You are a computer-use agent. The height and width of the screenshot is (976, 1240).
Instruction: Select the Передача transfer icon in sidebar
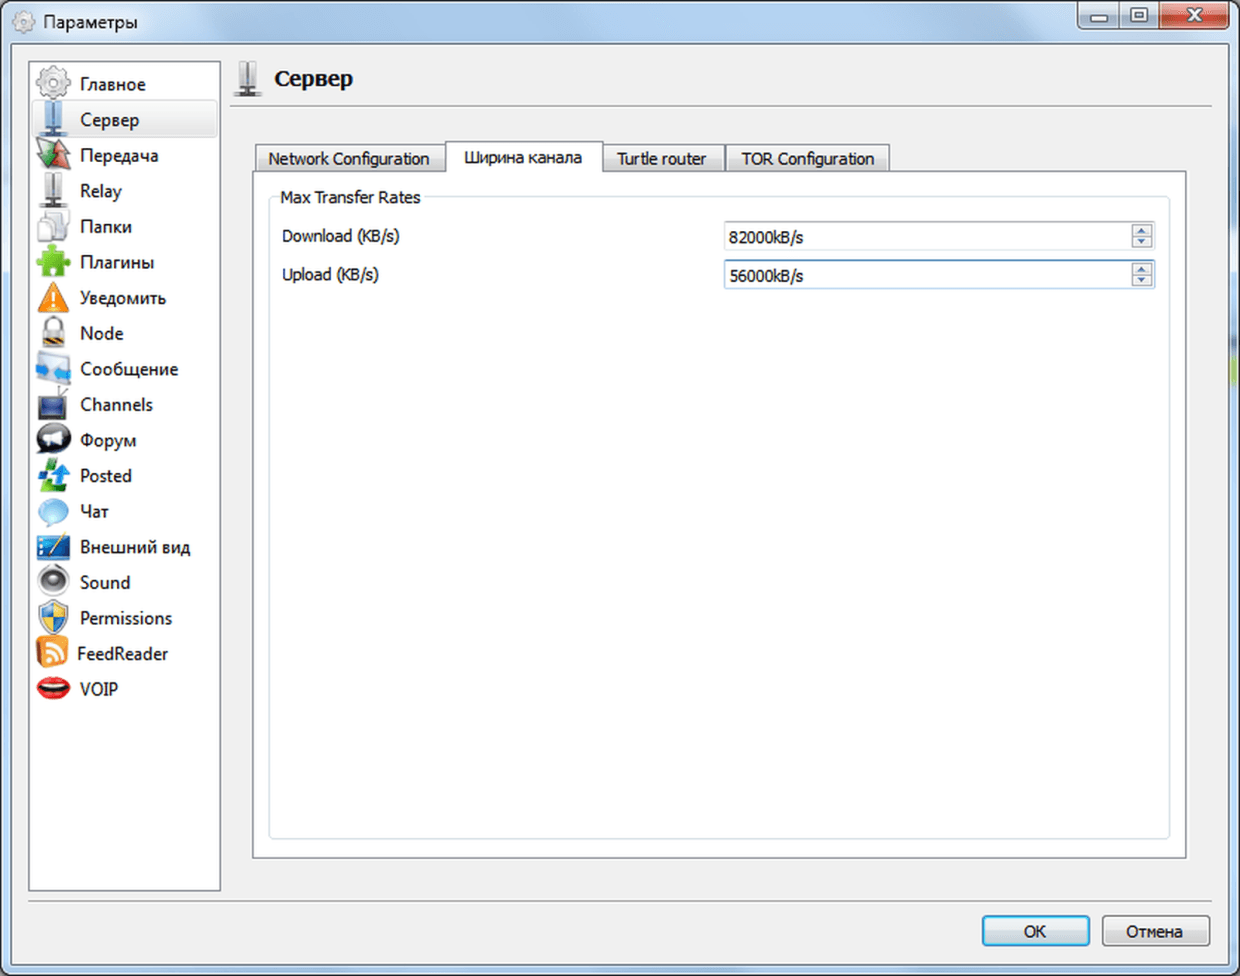53,155
